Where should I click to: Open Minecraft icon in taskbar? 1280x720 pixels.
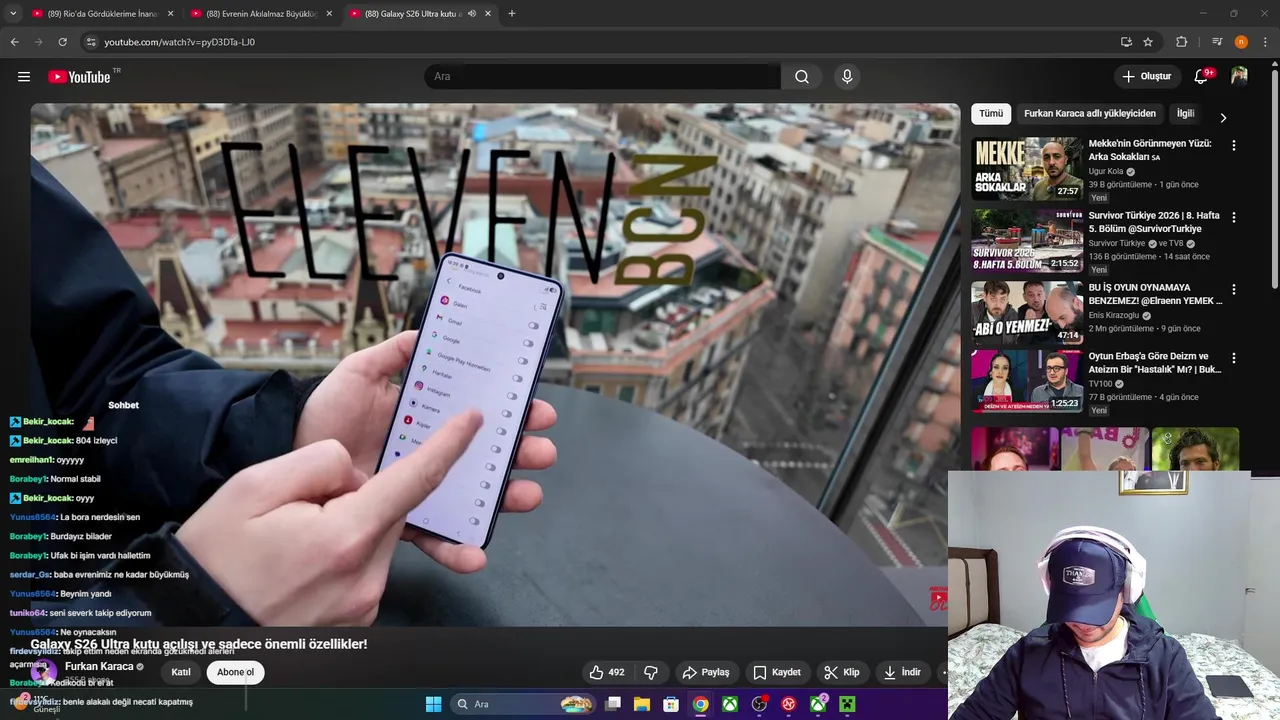847,704
